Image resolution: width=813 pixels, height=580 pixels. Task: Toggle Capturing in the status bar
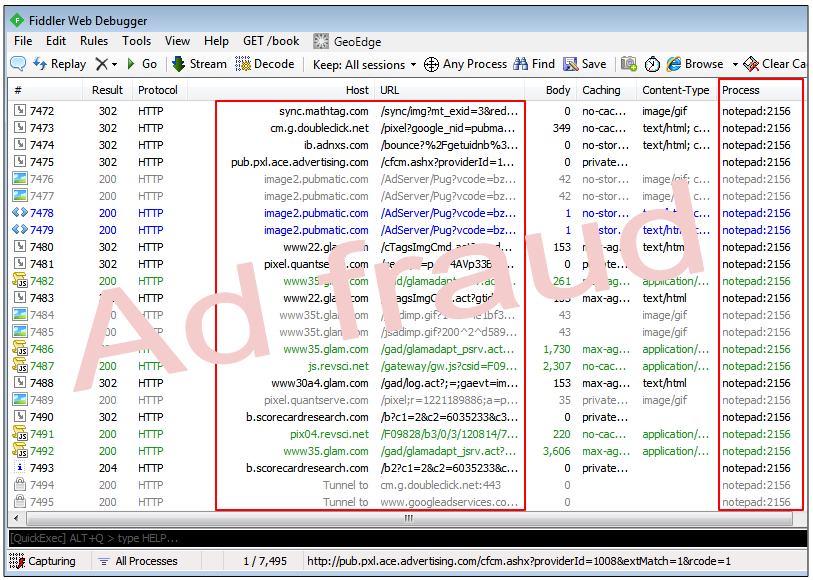click(x=44, y=561)
